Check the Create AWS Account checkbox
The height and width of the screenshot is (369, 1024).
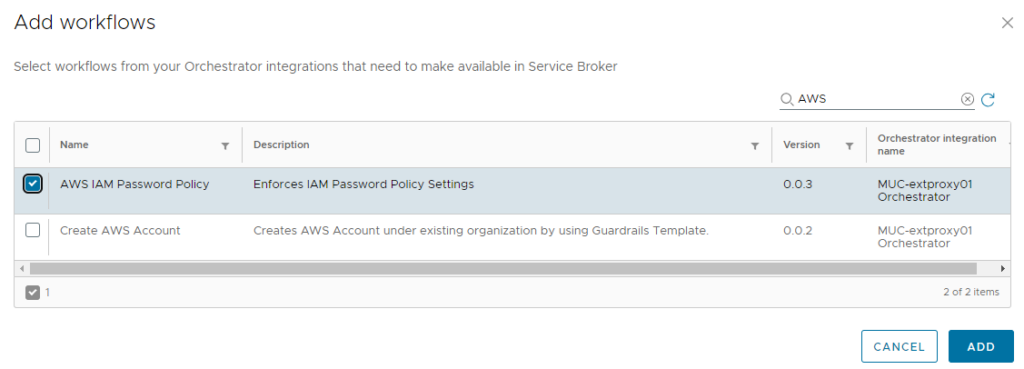[33, 230]
